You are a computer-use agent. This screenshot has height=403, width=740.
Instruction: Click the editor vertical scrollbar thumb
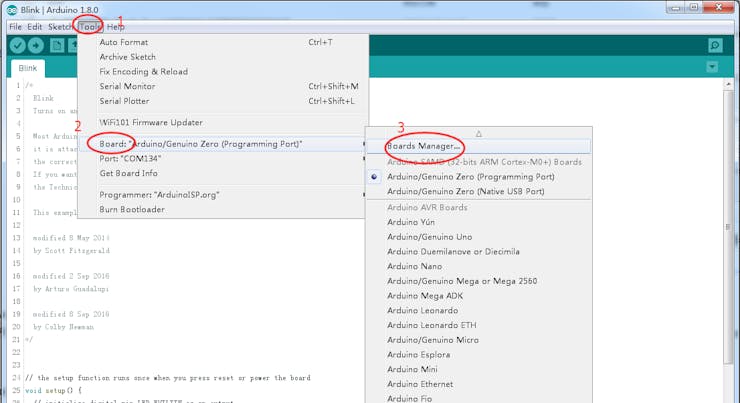[728, 227]
